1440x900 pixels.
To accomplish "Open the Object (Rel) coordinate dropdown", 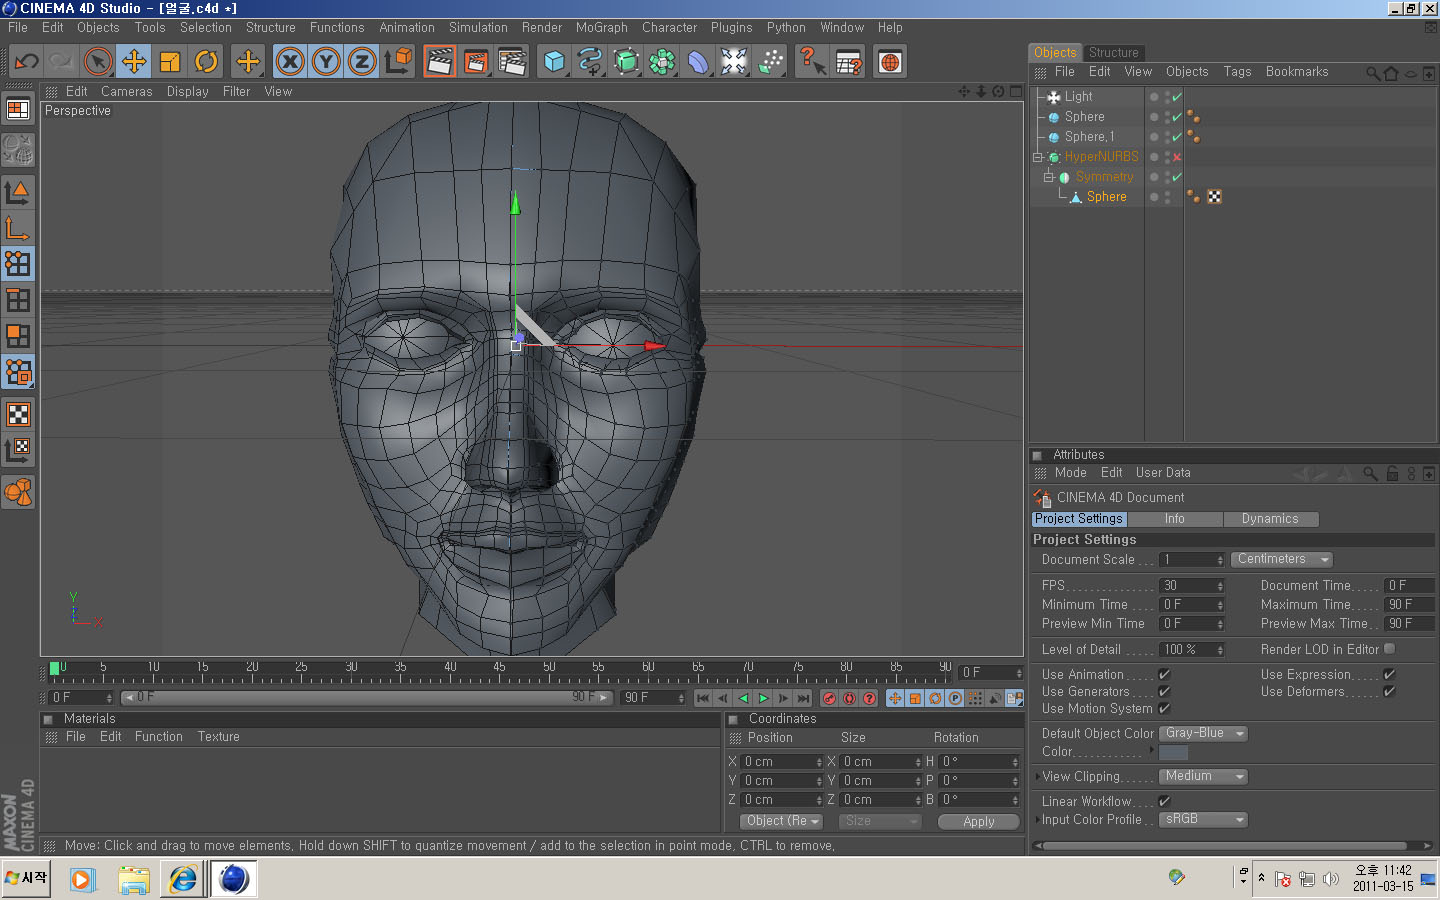I will click(782, 821).
